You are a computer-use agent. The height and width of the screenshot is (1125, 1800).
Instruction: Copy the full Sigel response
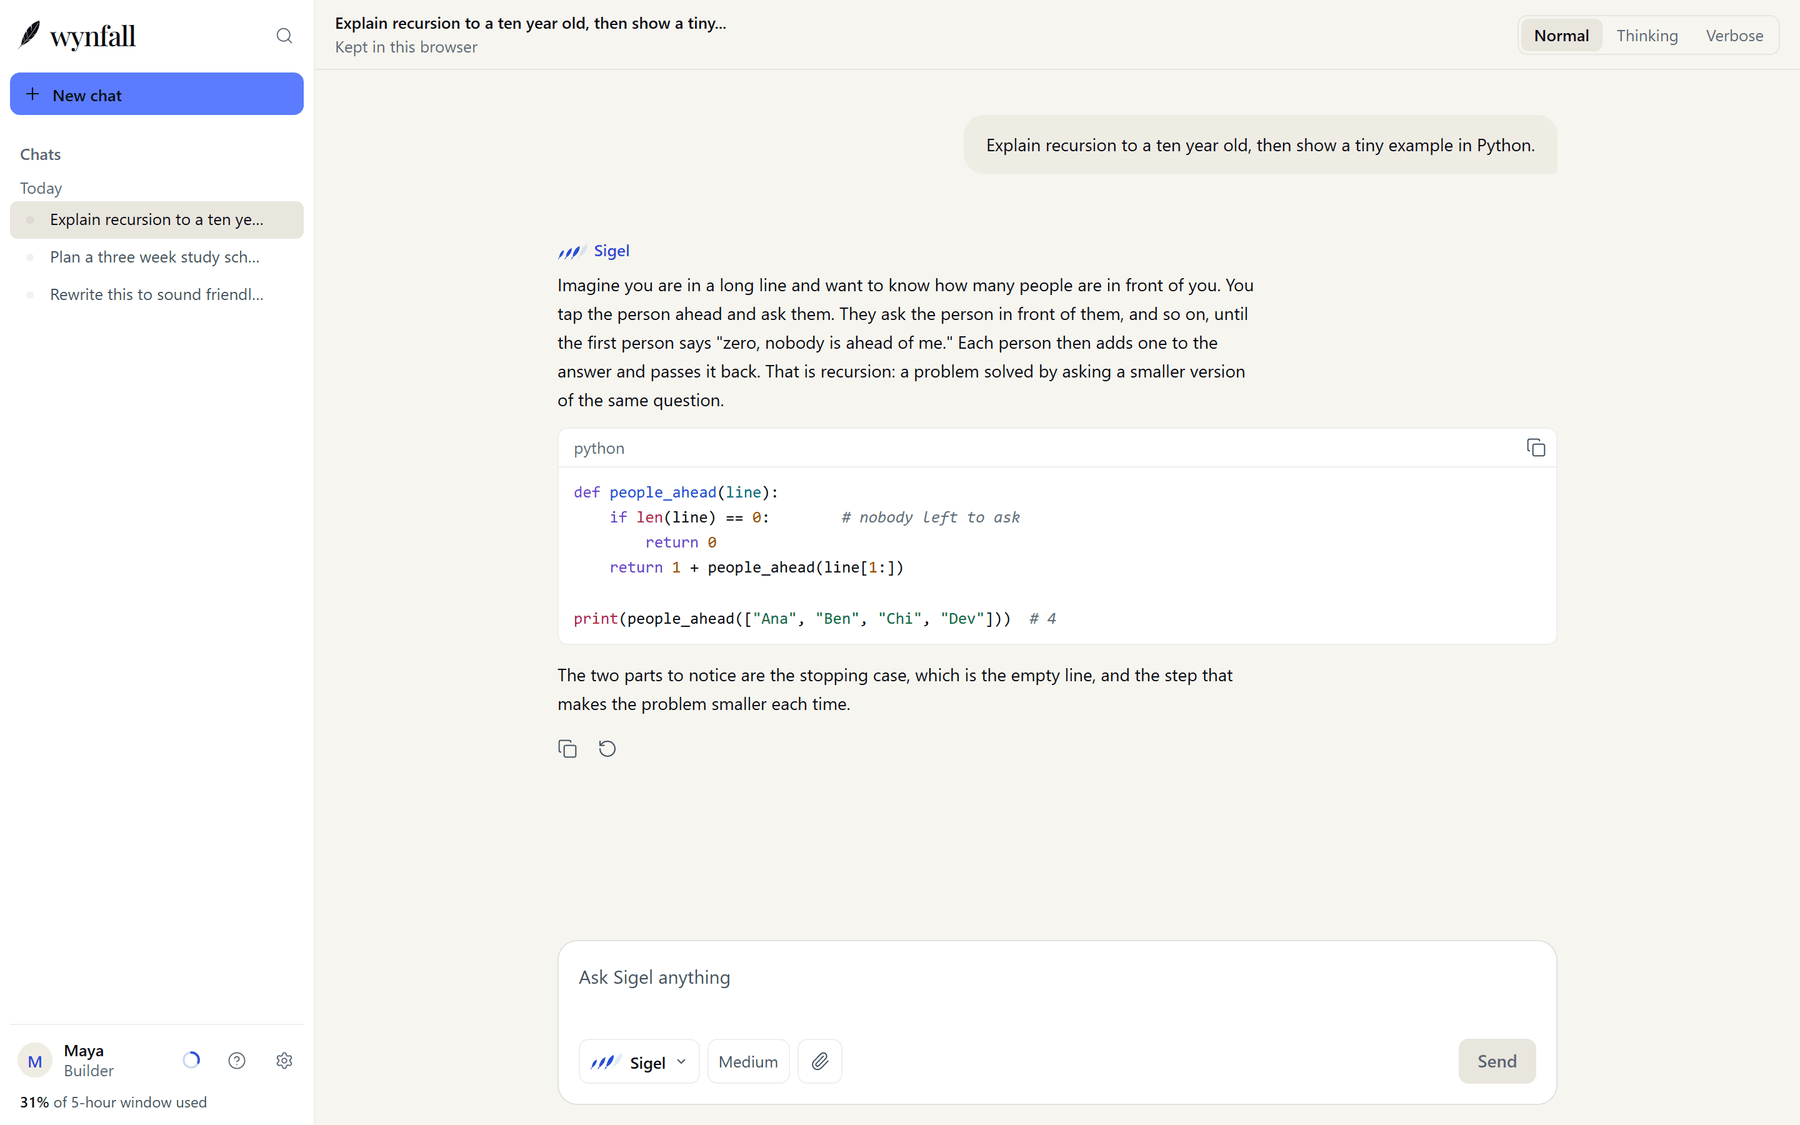[x=567, y=749]
